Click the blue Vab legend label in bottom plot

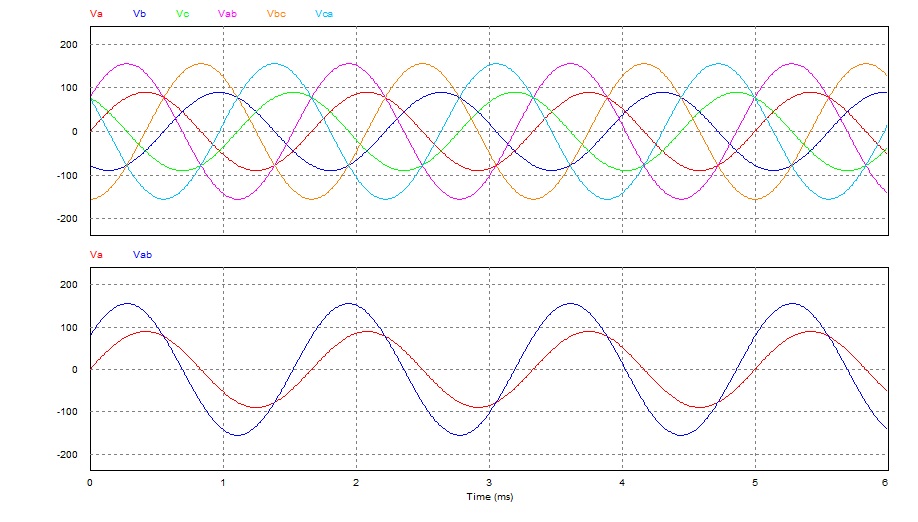click(142, 255)
